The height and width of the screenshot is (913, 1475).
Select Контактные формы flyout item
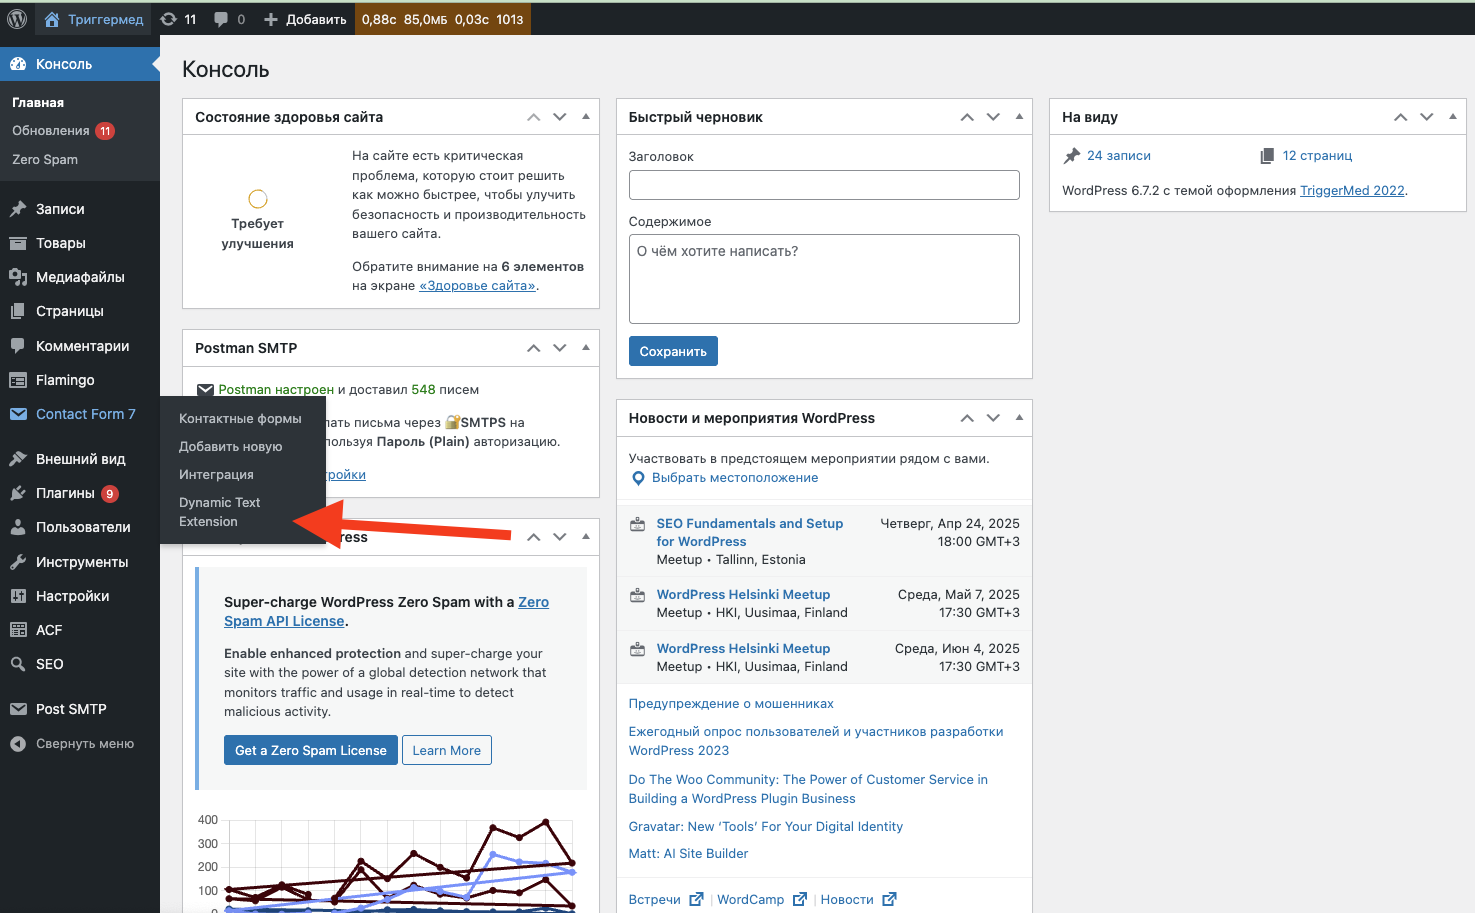pyautogui.click(x=240, y=419)
